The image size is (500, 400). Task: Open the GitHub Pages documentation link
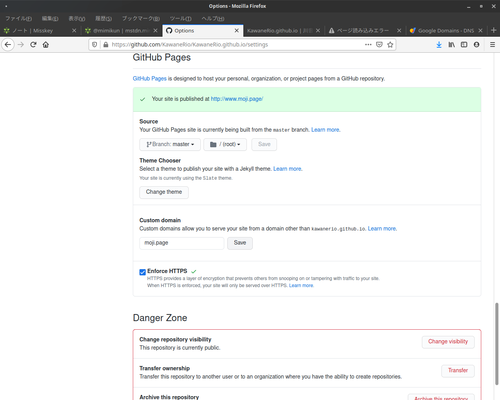pos(149,79)
